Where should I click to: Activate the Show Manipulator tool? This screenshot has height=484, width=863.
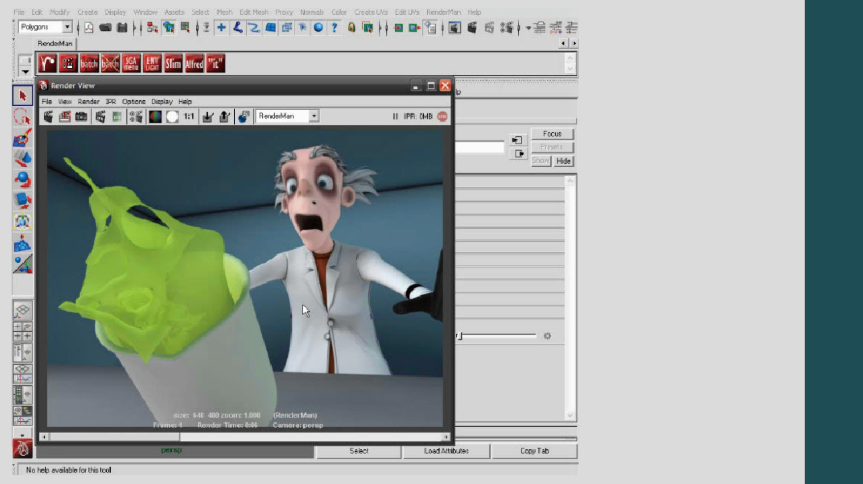[23, 264]
